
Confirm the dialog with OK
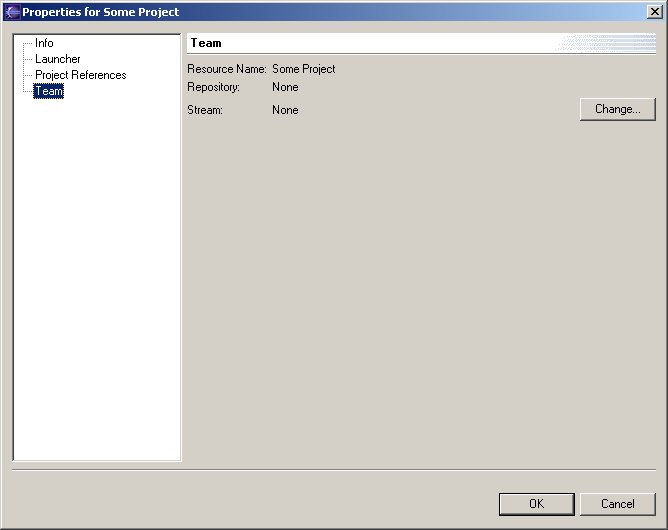(x=536, y=504)
